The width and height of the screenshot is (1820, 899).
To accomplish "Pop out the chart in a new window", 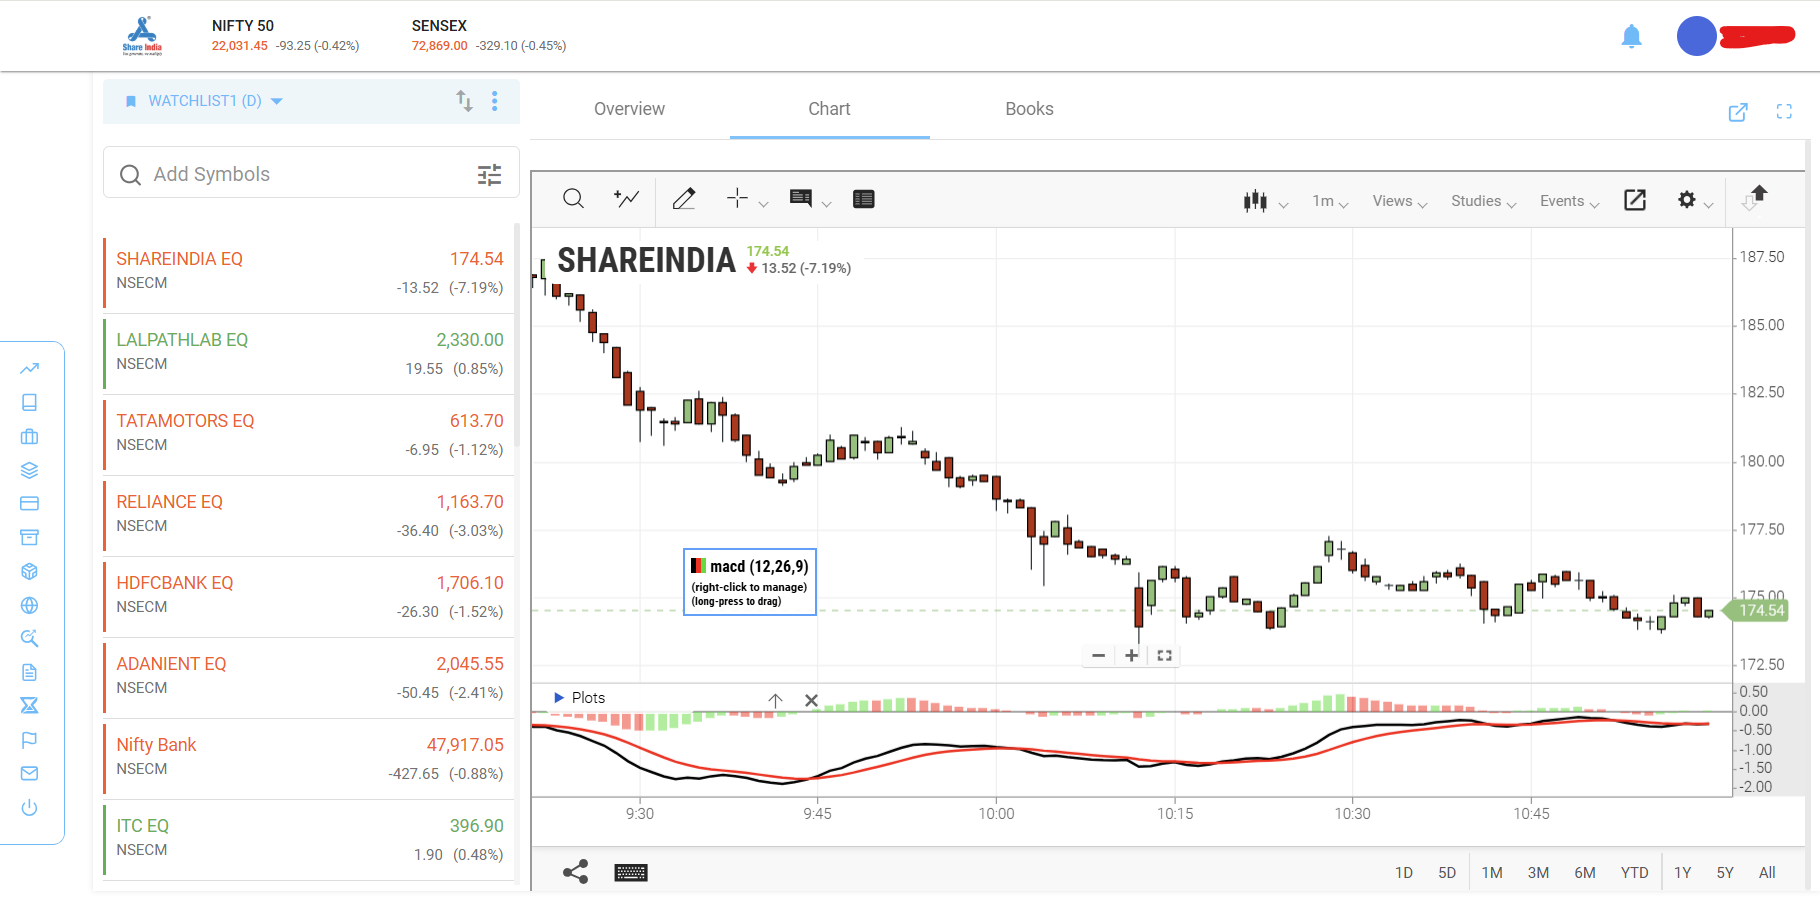I will 1738,112.
